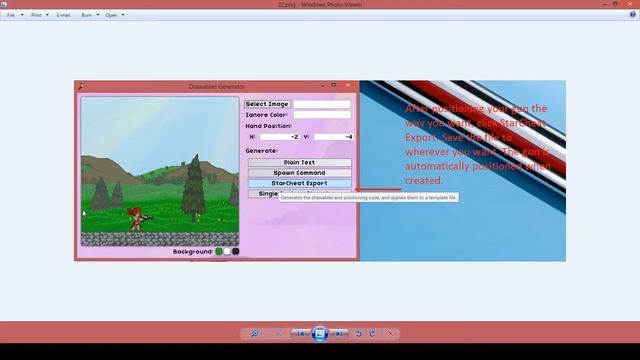640x360 pixels.
Task: Go to the previous photo
Action: point(300,333)
